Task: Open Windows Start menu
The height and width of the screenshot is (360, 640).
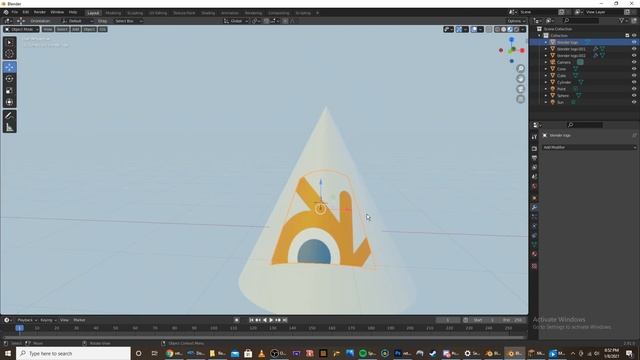Action: pos(8,353)
